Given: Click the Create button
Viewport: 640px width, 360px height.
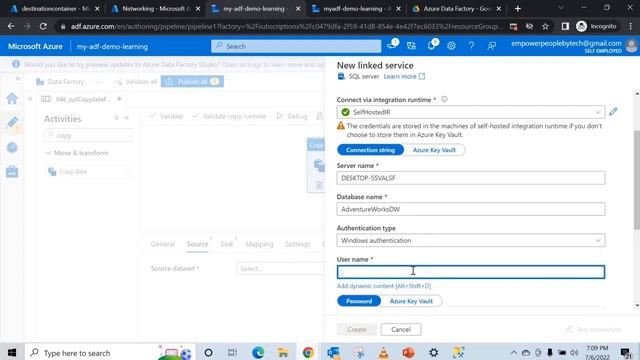Looking at the screenshot, I should (357, 329).
